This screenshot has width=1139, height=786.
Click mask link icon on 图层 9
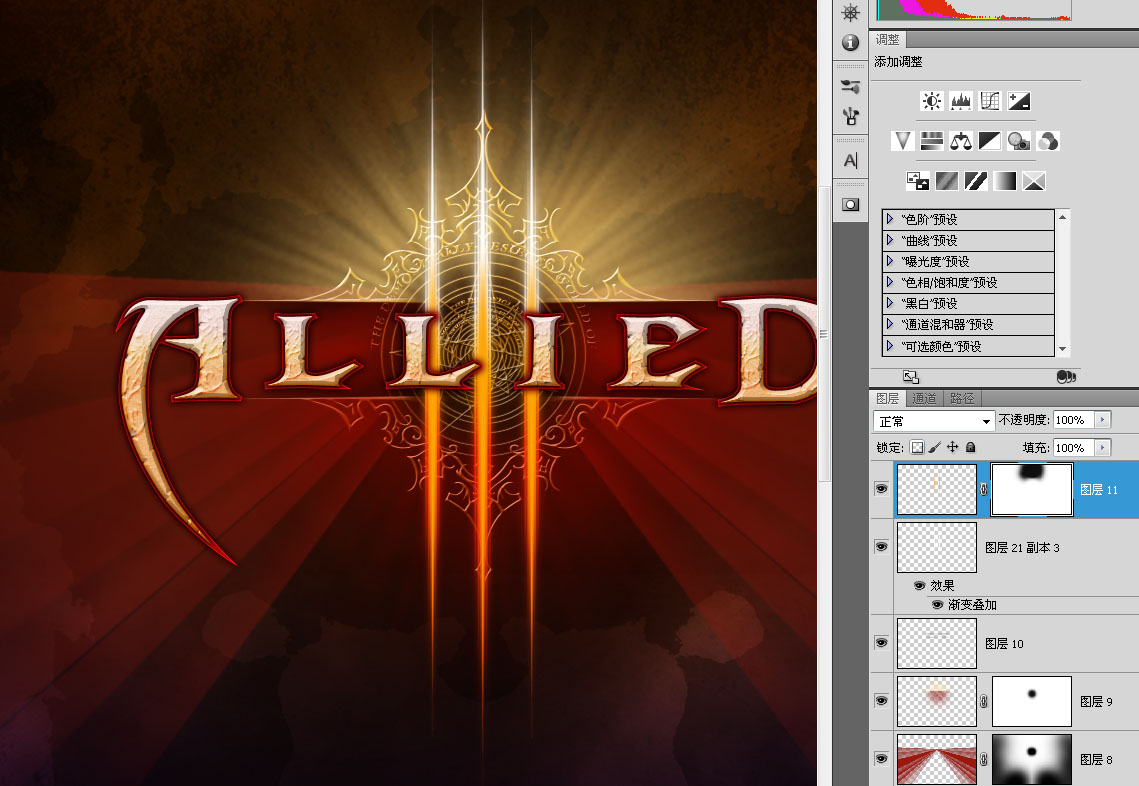[984, 701]
